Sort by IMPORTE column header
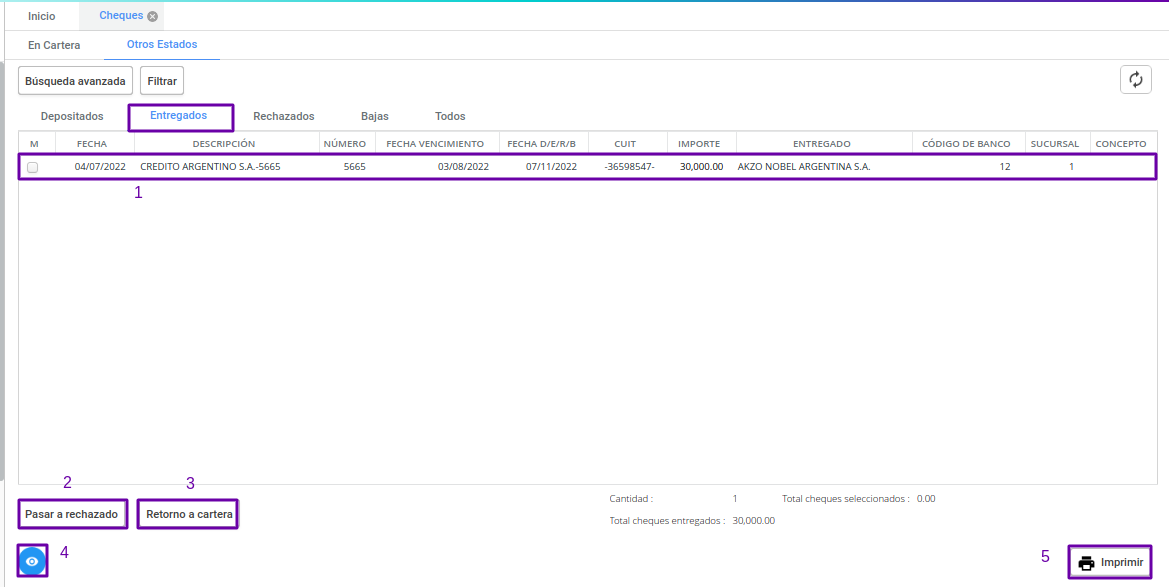 click(x=699, y=144)
